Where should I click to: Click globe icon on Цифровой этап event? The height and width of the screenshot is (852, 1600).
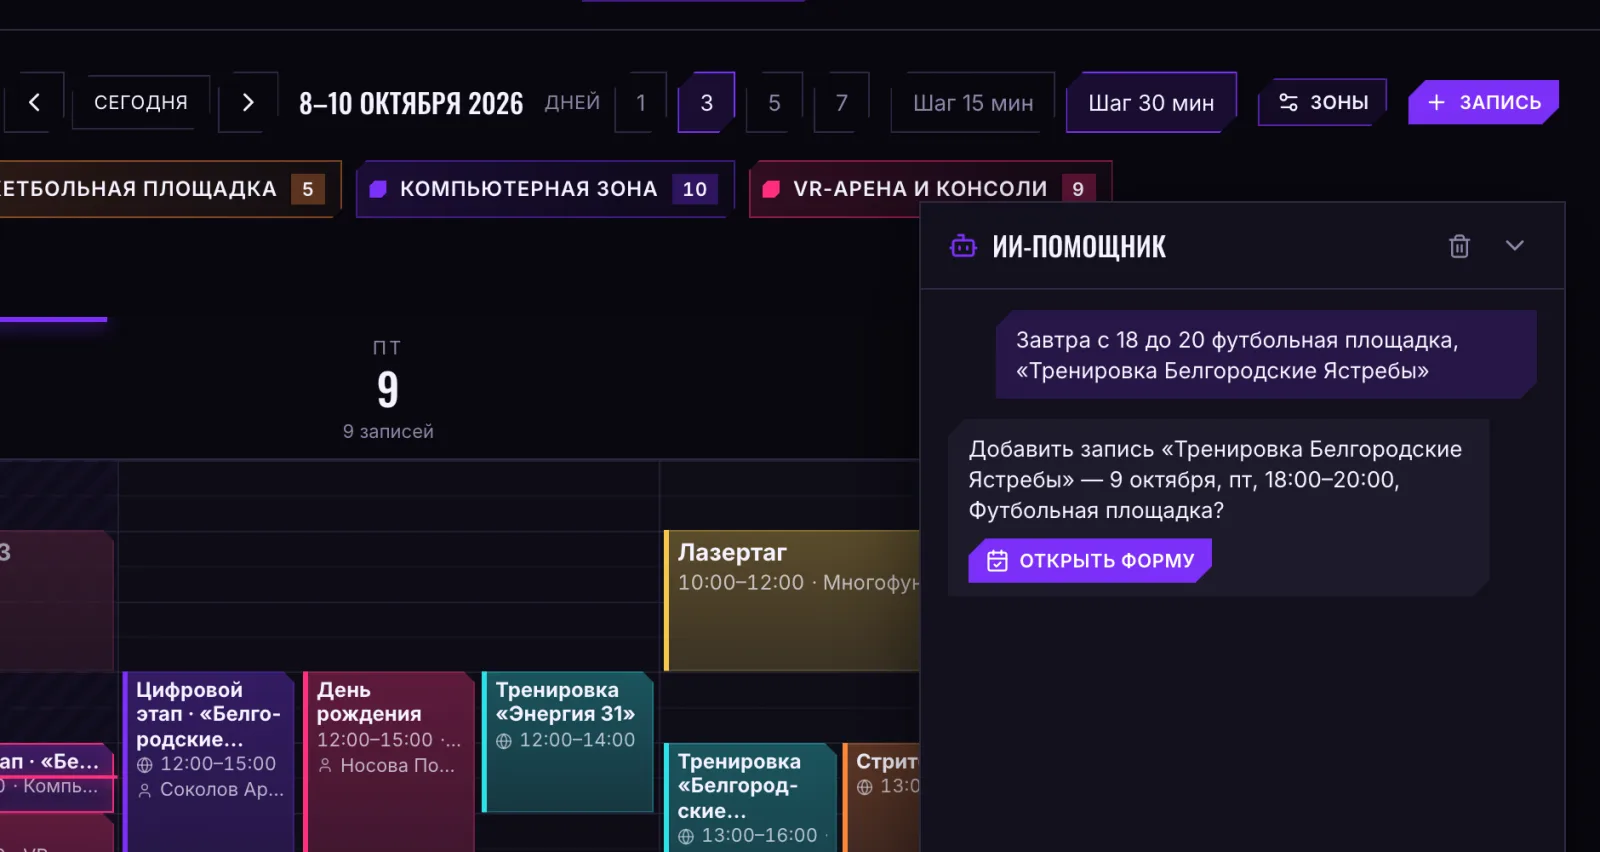tap(145, 765)
